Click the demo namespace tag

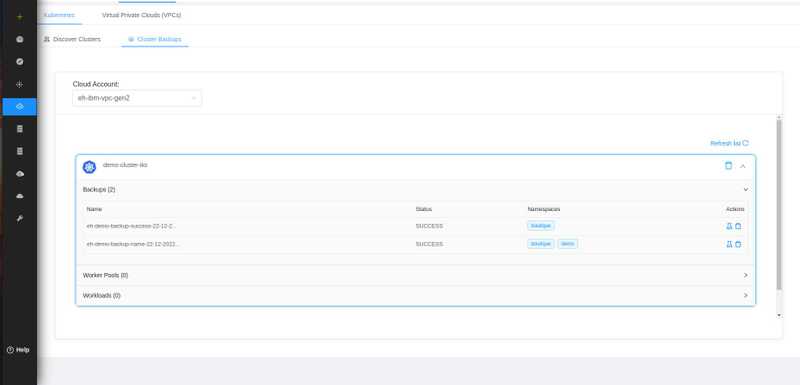567,244
